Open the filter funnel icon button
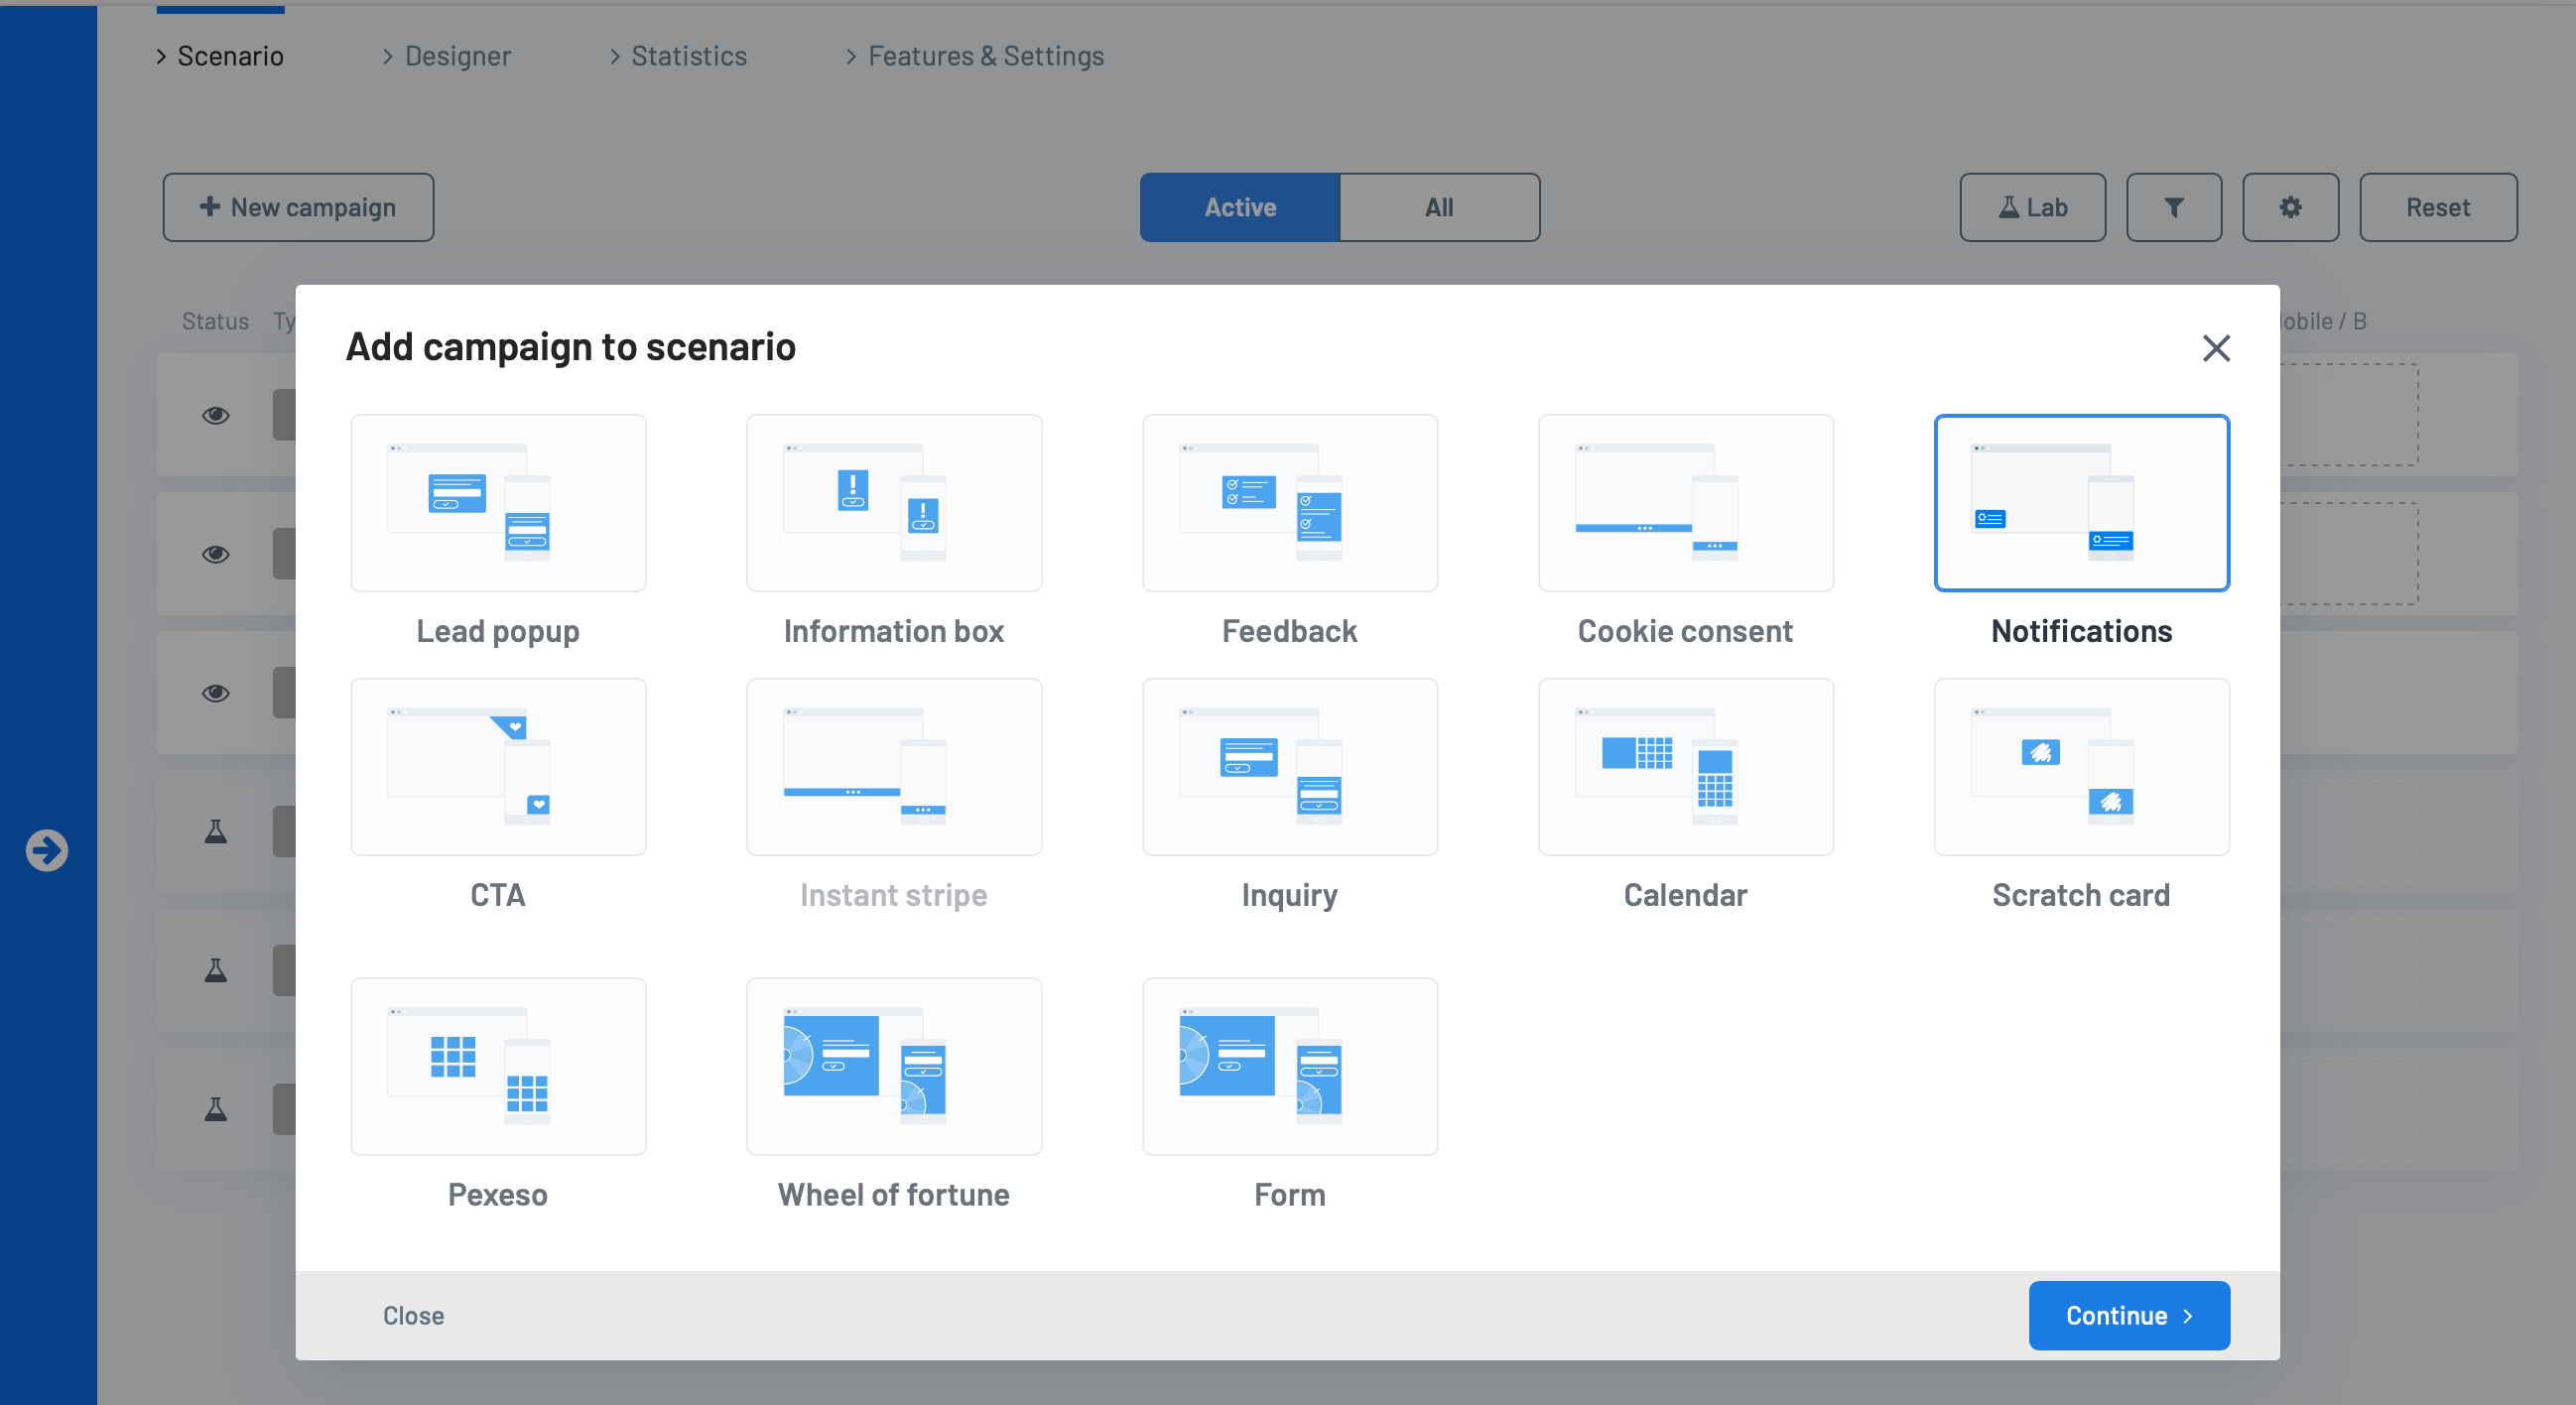This screenshot has height=1405, width=2576. pyautogui.click(x=2174, y=207)
